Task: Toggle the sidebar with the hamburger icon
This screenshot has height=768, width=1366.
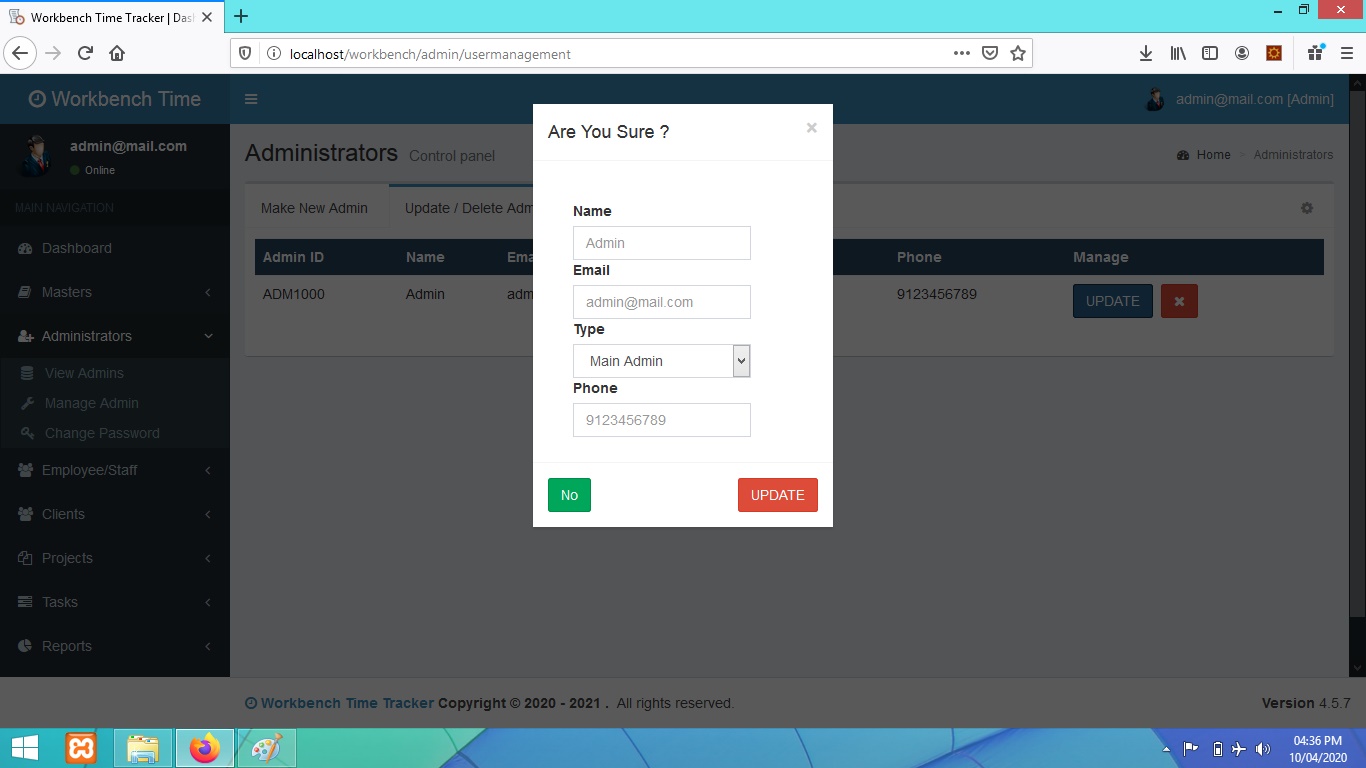Action: pos(251,99)
